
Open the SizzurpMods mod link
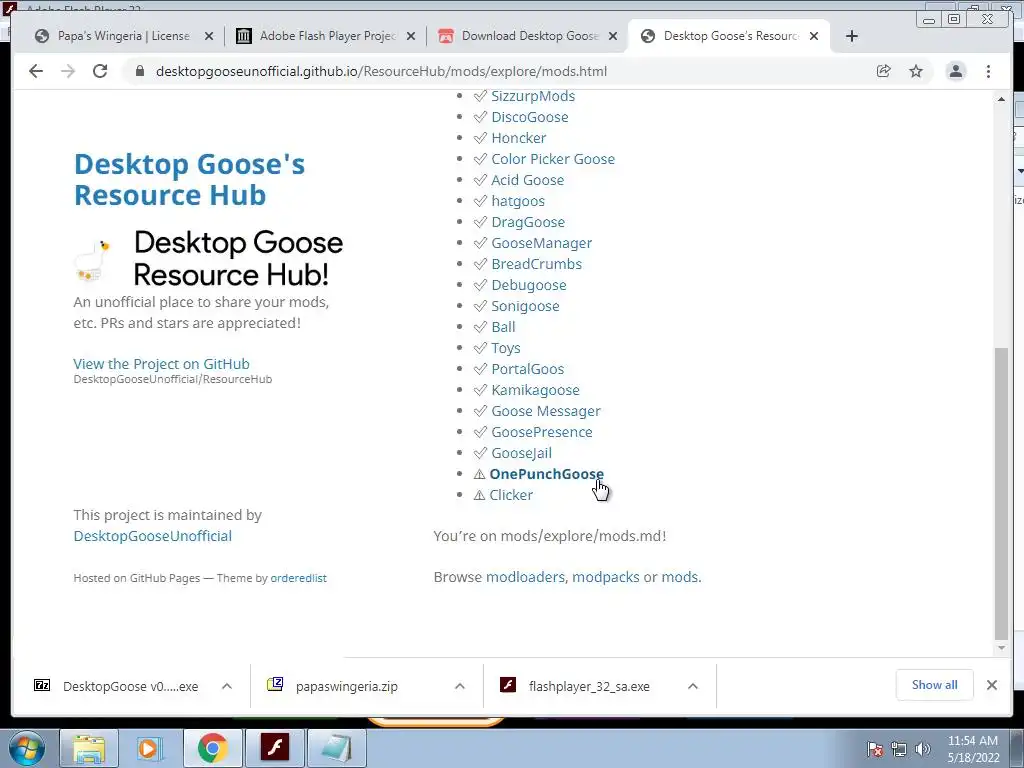[x=533, y=96]
